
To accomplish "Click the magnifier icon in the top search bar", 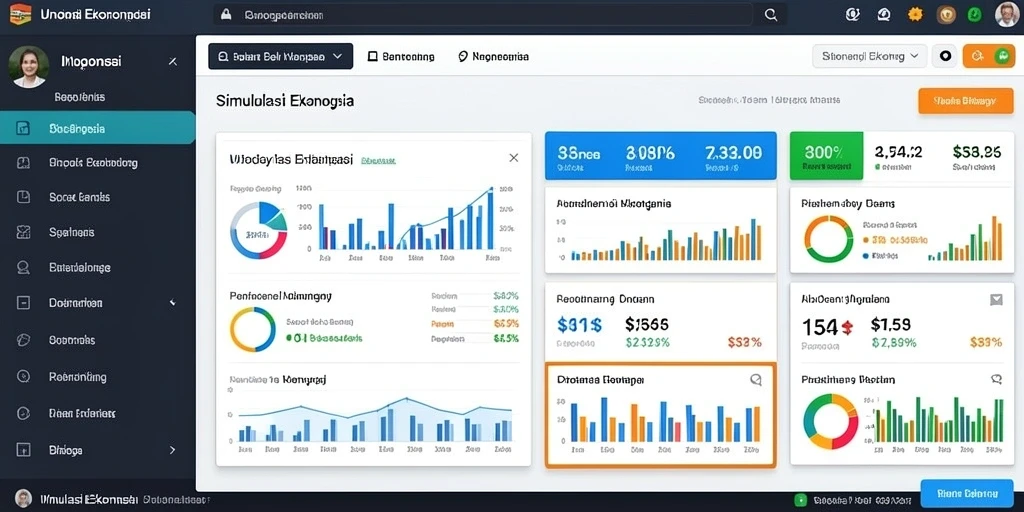I will [x=771, y=15].
